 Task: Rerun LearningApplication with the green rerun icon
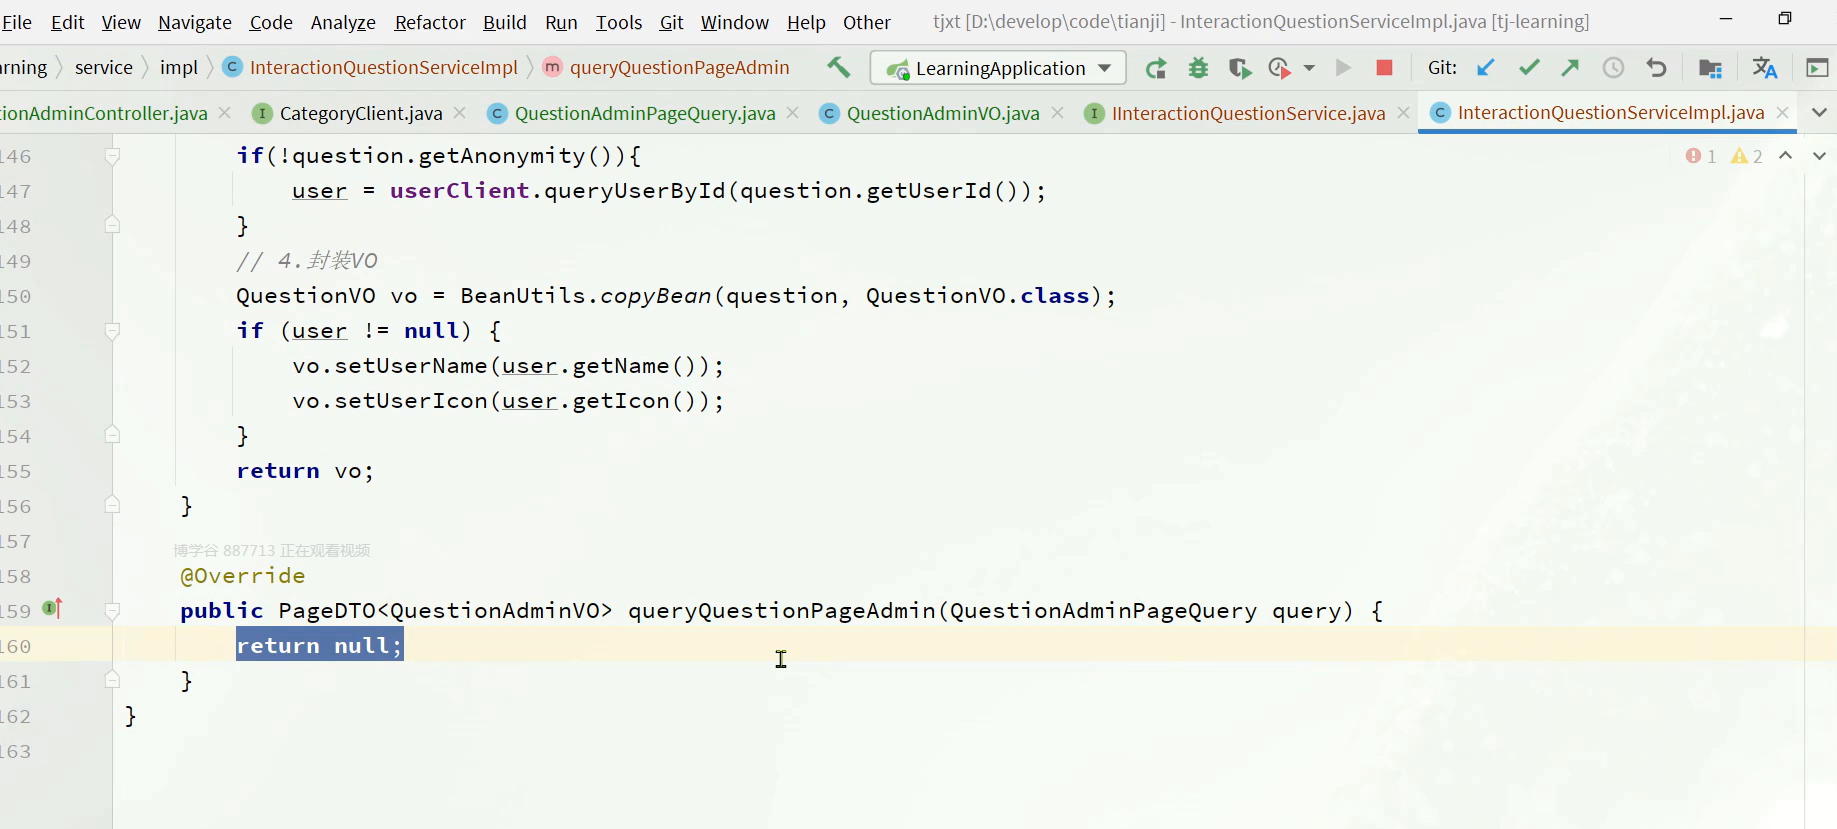pyautogui.click(x=1156, y=68)
